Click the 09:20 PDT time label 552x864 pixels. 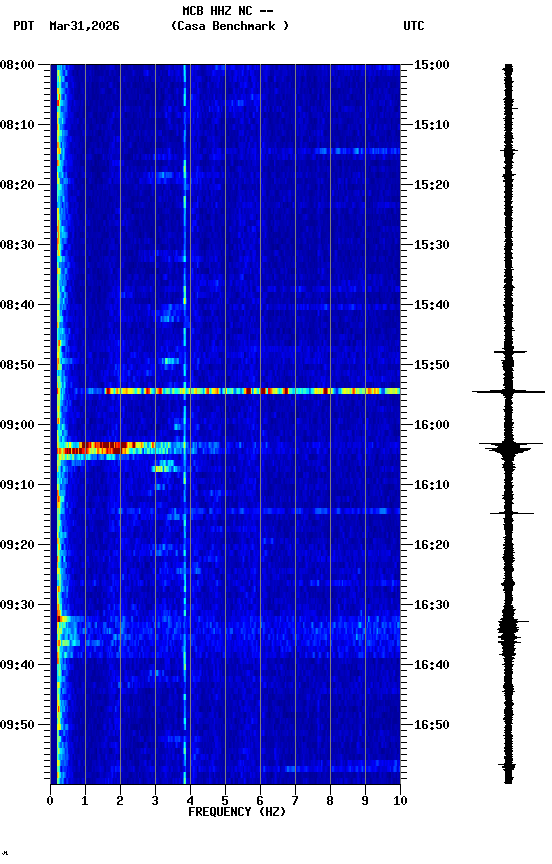pyautogui.click(x=17, y=545)
